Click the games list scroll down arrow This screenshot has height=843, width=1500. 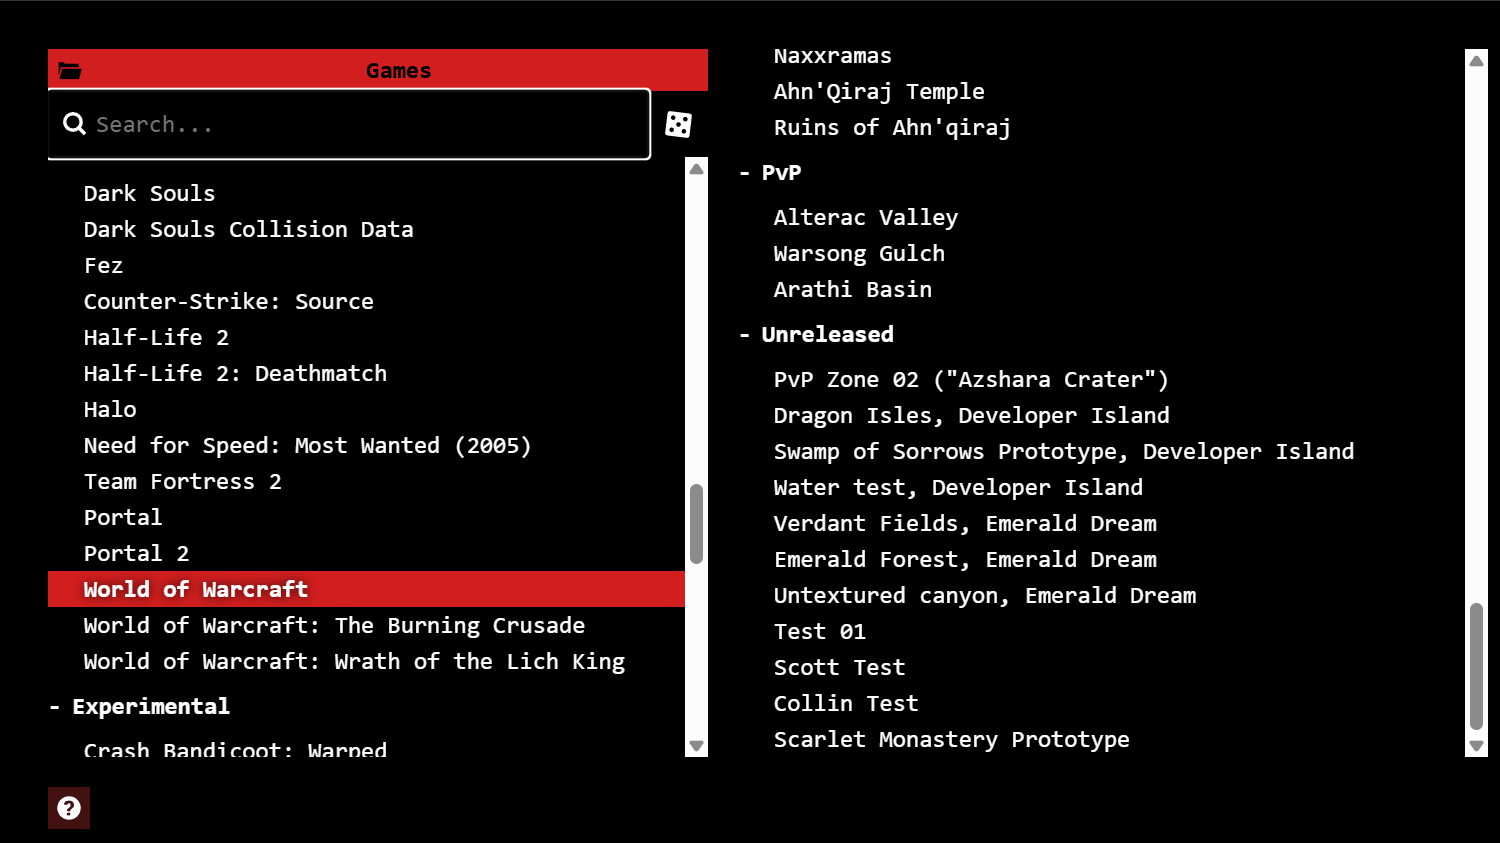click(697, 746)
